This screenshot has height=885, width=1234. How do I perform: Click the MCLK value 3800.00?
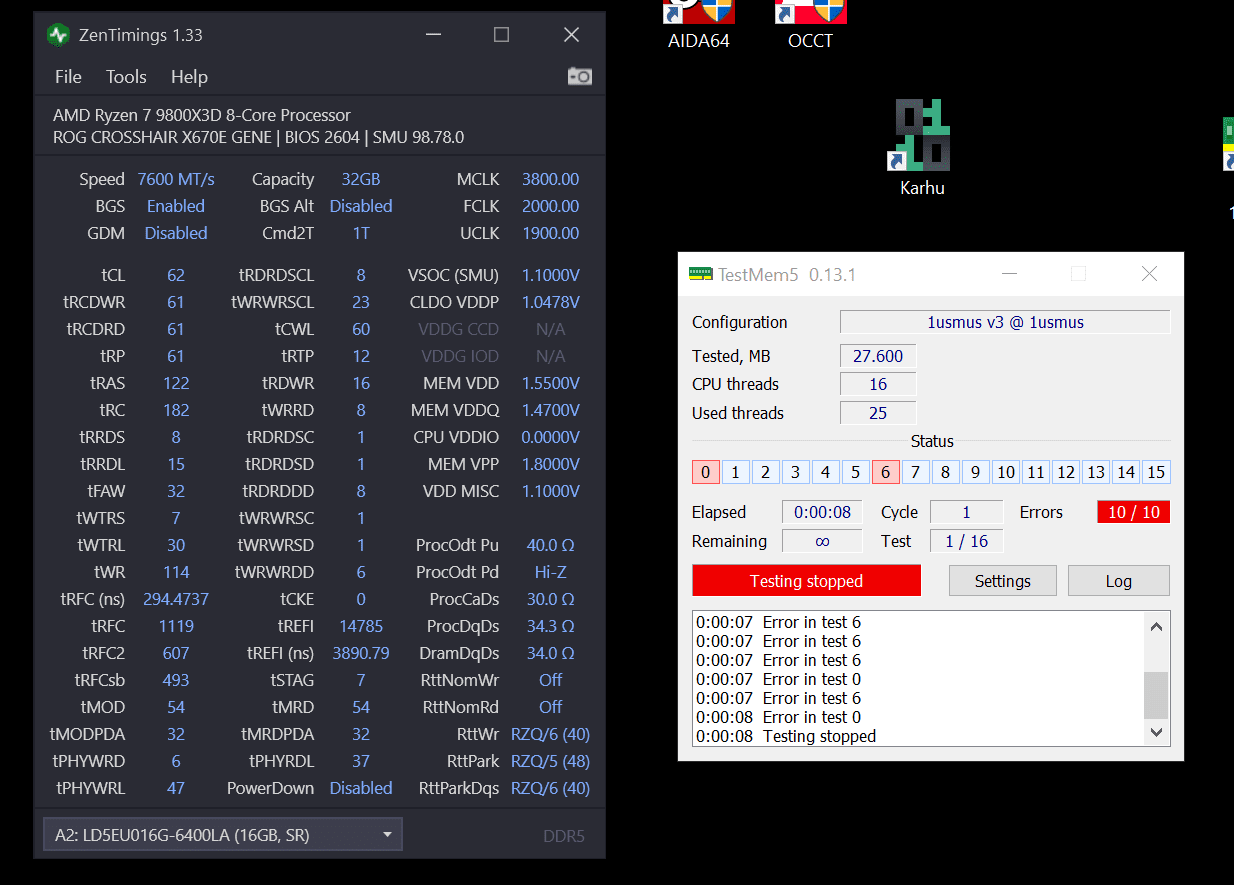click(x=550, y=179)
